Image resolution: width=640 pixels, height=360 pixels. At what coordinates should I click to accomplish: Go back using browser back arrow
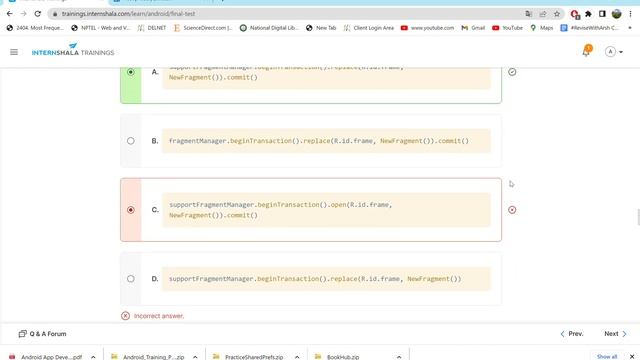point(9,13)
